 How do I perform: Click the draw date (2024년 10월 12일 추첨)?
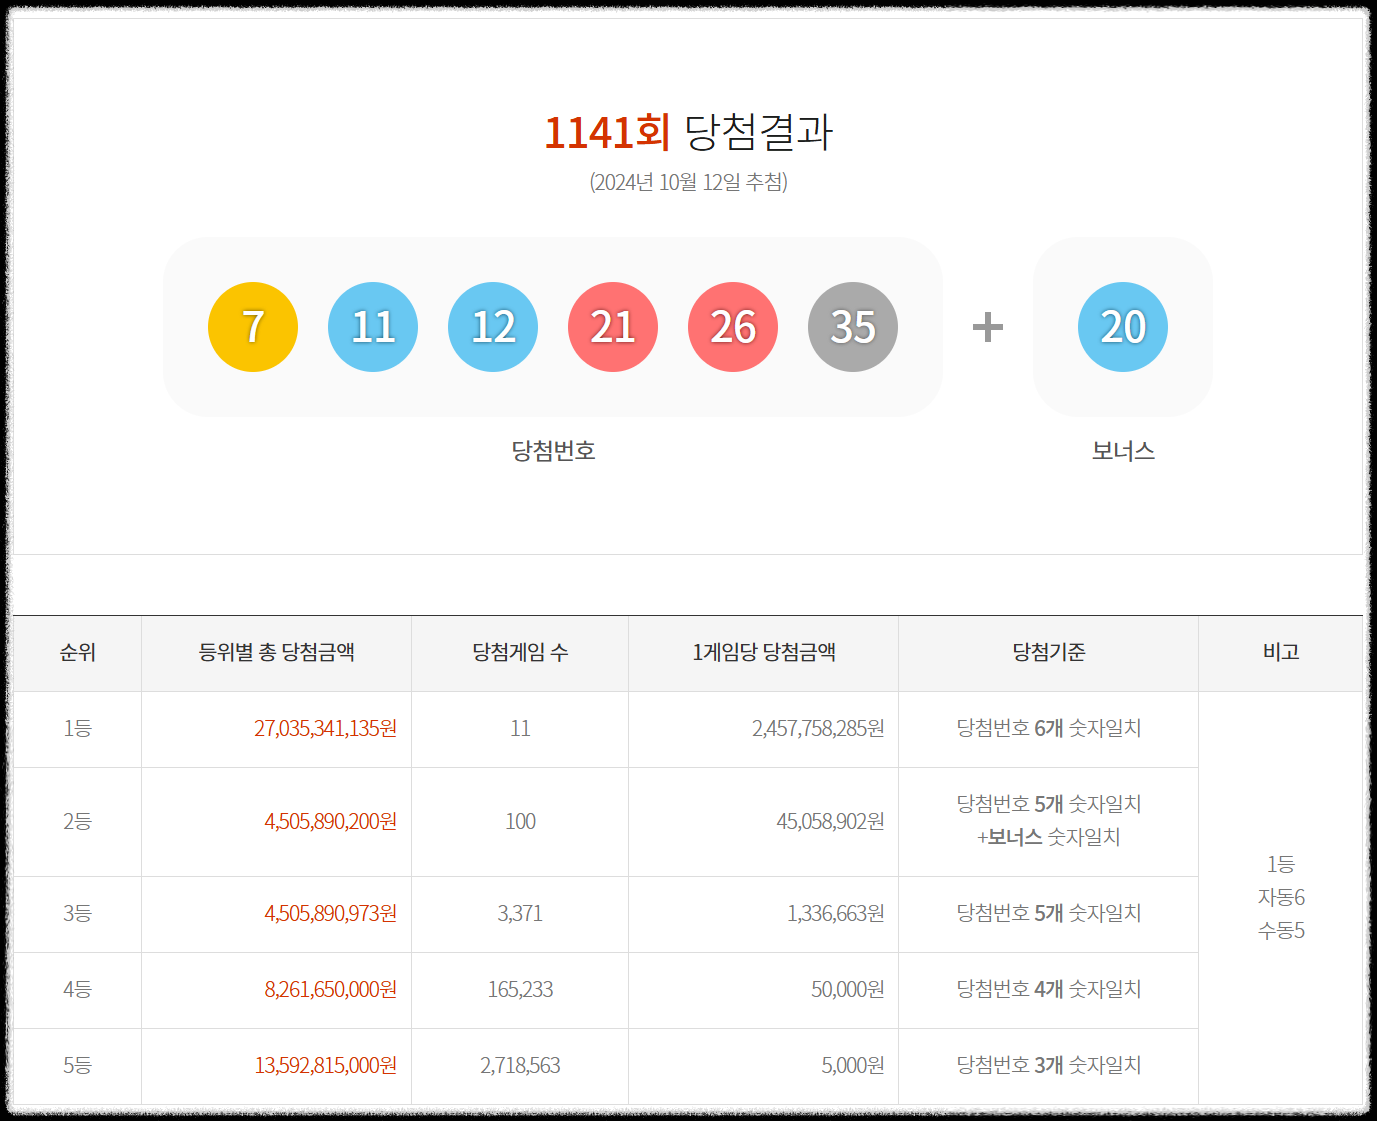(688, 182)
